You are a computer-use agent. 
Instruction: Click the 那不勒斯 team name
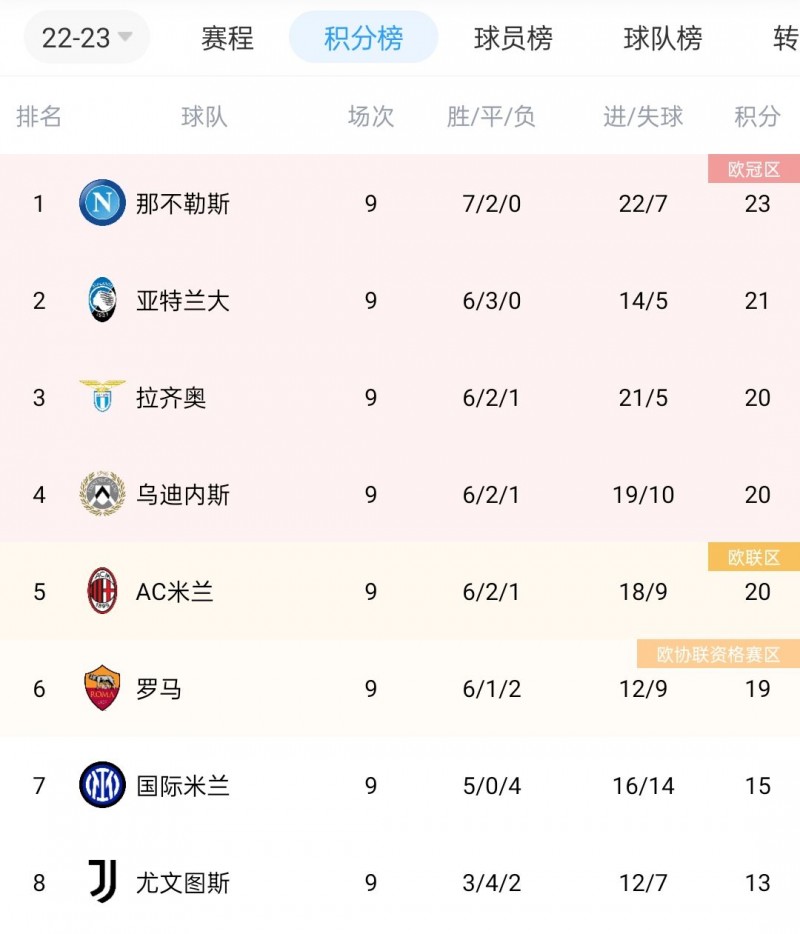pyautogui.click(x=183, y=204)
